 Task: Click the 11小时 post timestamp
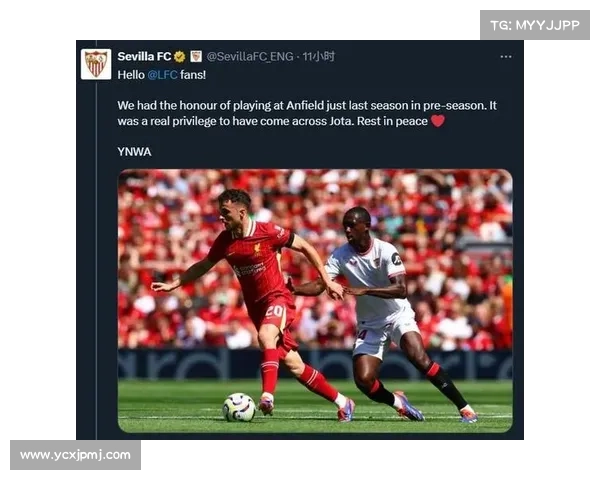(318, 57)
